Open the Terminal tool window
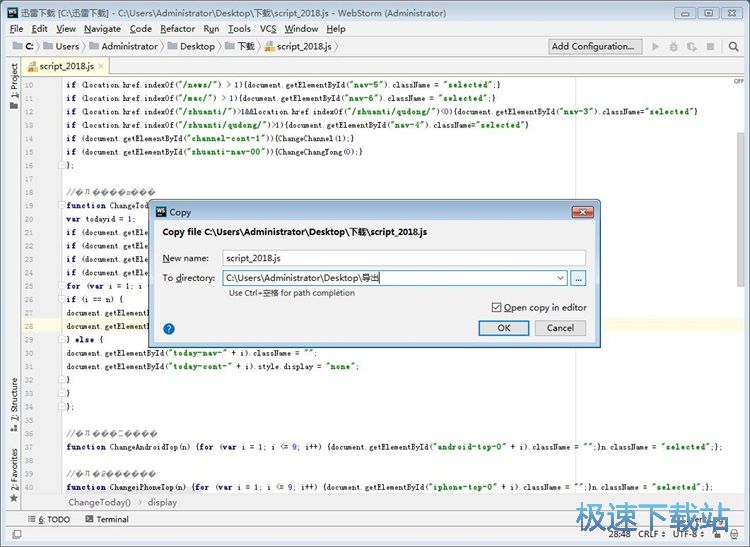Image resolution: width=750 pixels, height=547 pixels. [107, 519]
